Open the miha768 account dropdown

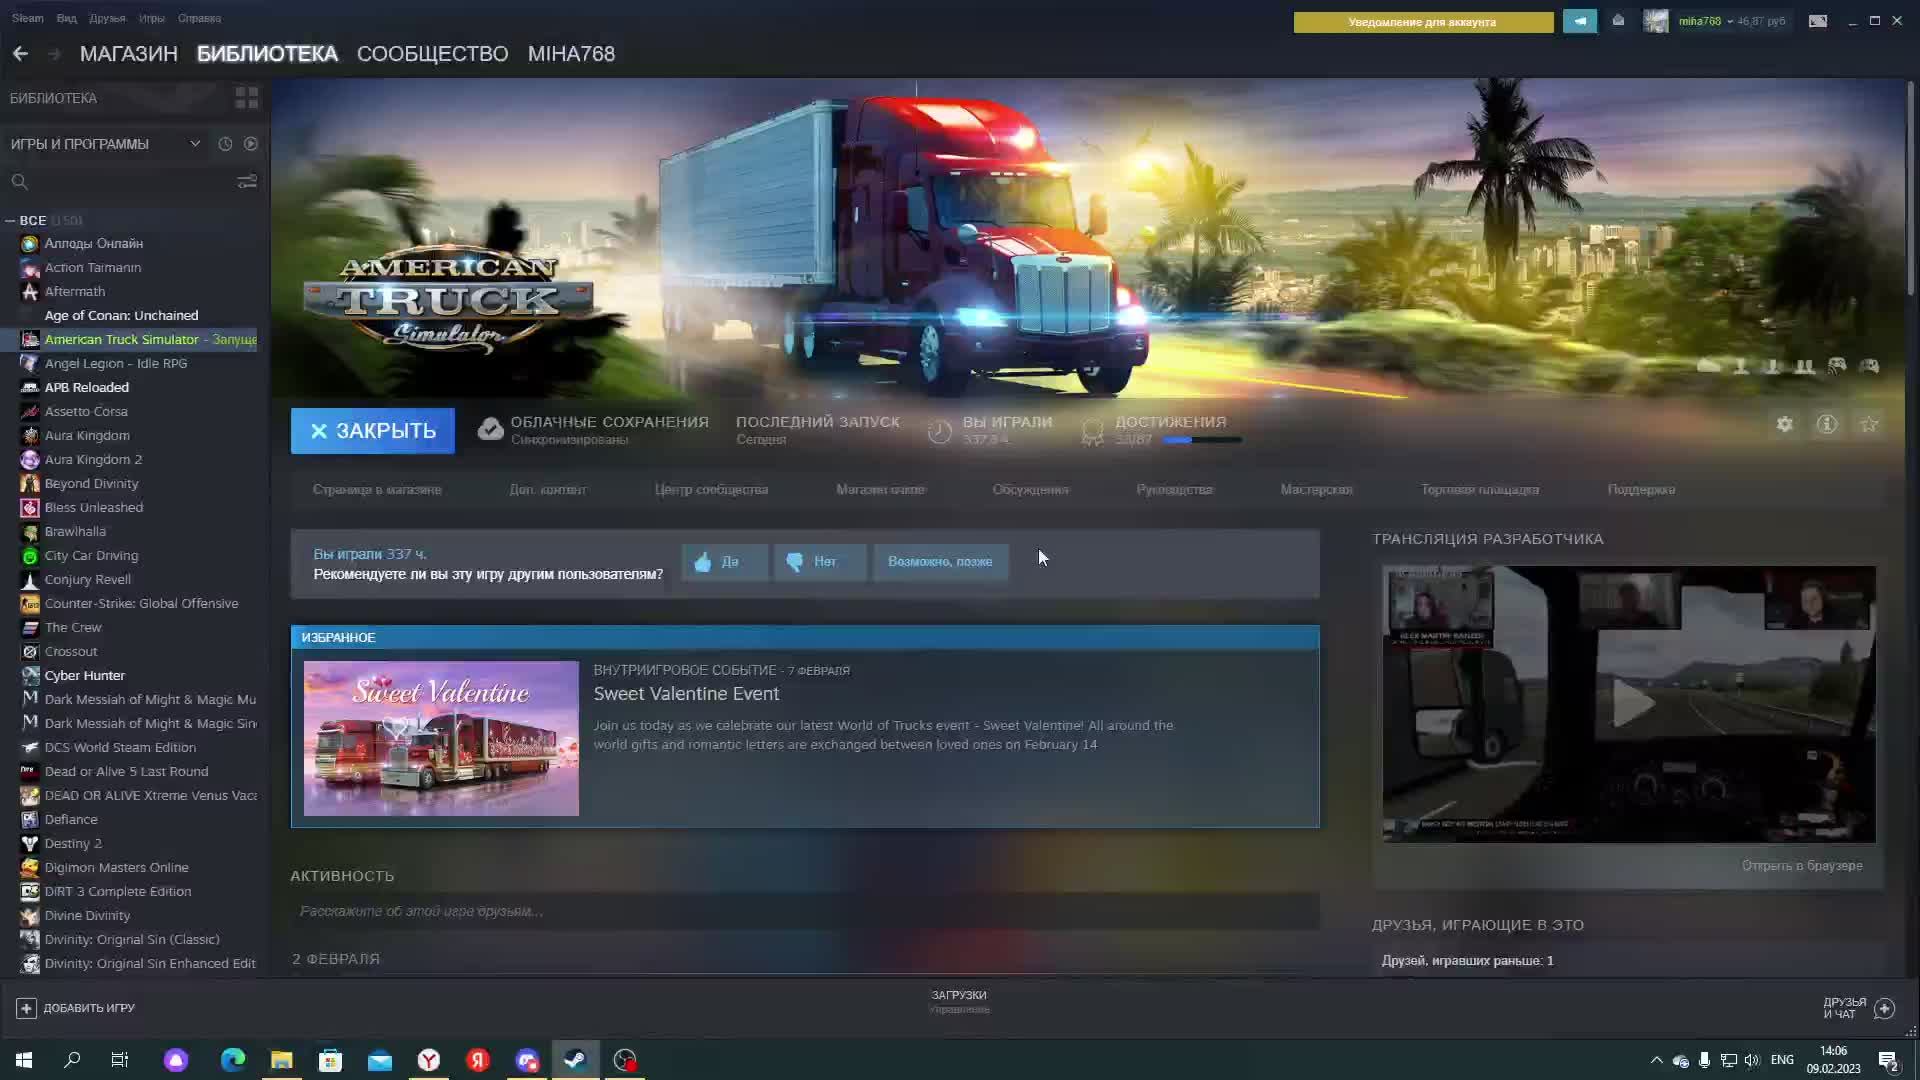[x=1705, y=21]
